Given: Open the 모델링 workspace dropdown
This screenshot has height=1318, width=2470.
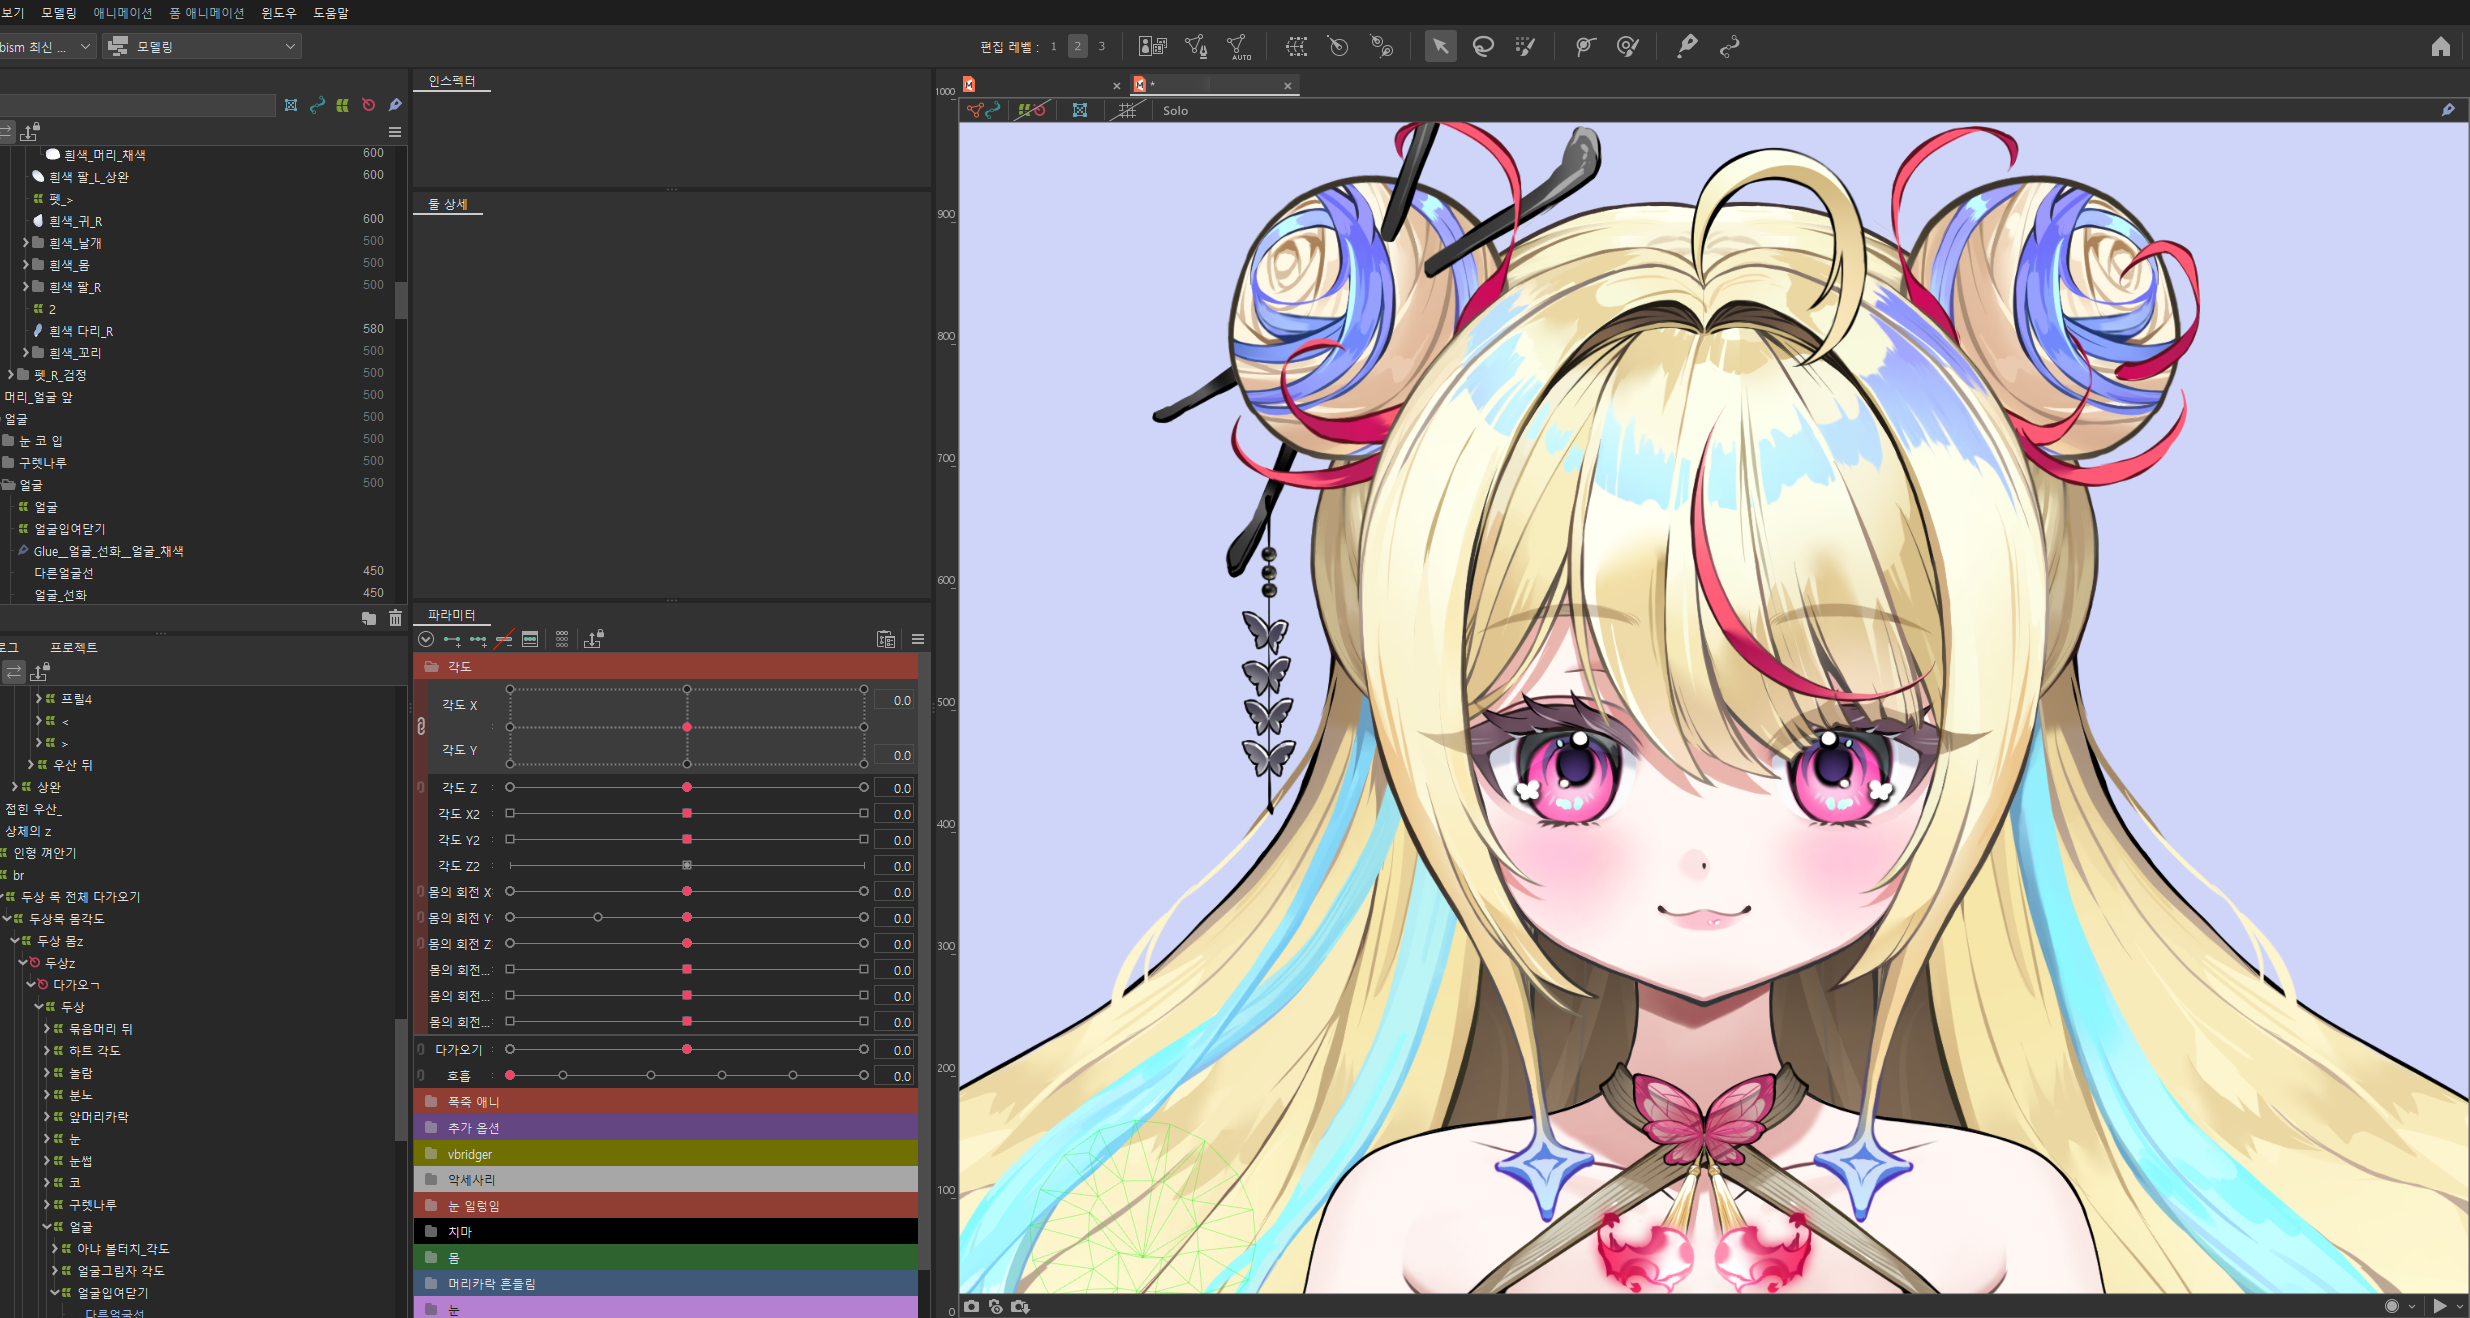Looking at the screenshot, I should [202, 46].
